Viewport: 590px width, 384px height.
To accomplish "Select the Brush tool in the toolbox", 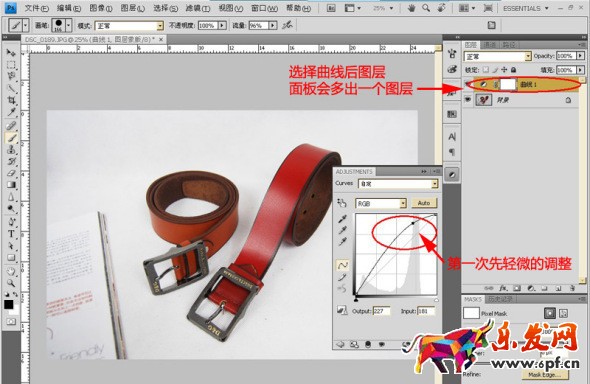I will click(11, 138).
